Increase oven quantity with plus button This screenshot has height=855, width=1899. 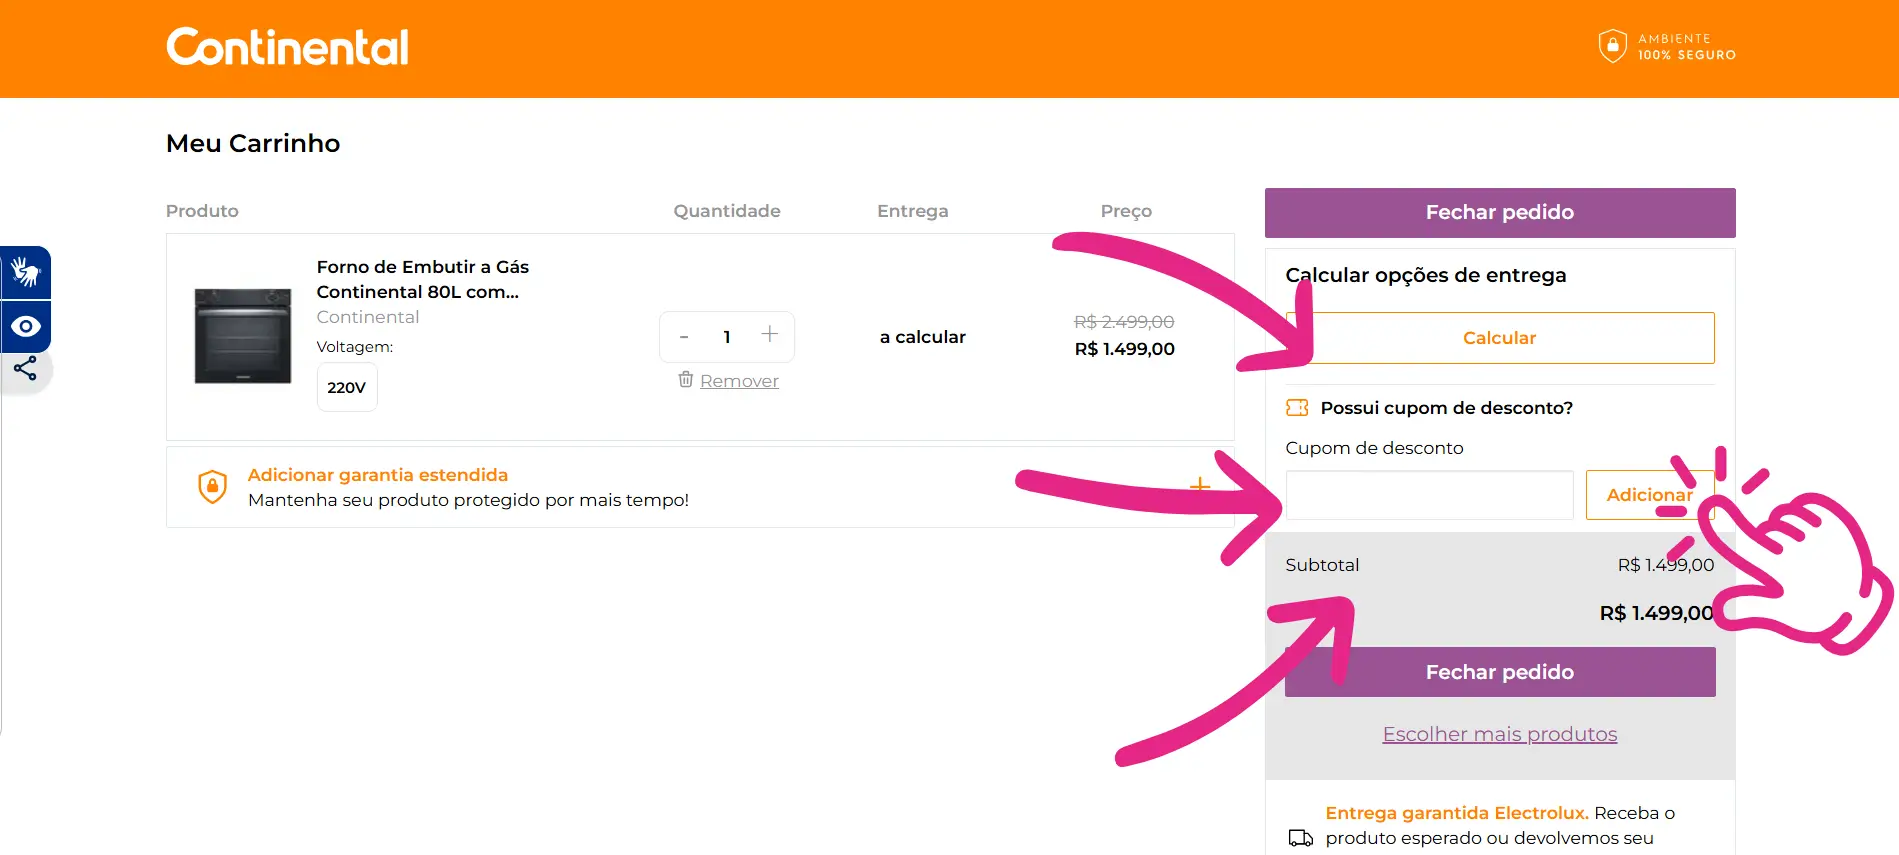tap(769, 335)
